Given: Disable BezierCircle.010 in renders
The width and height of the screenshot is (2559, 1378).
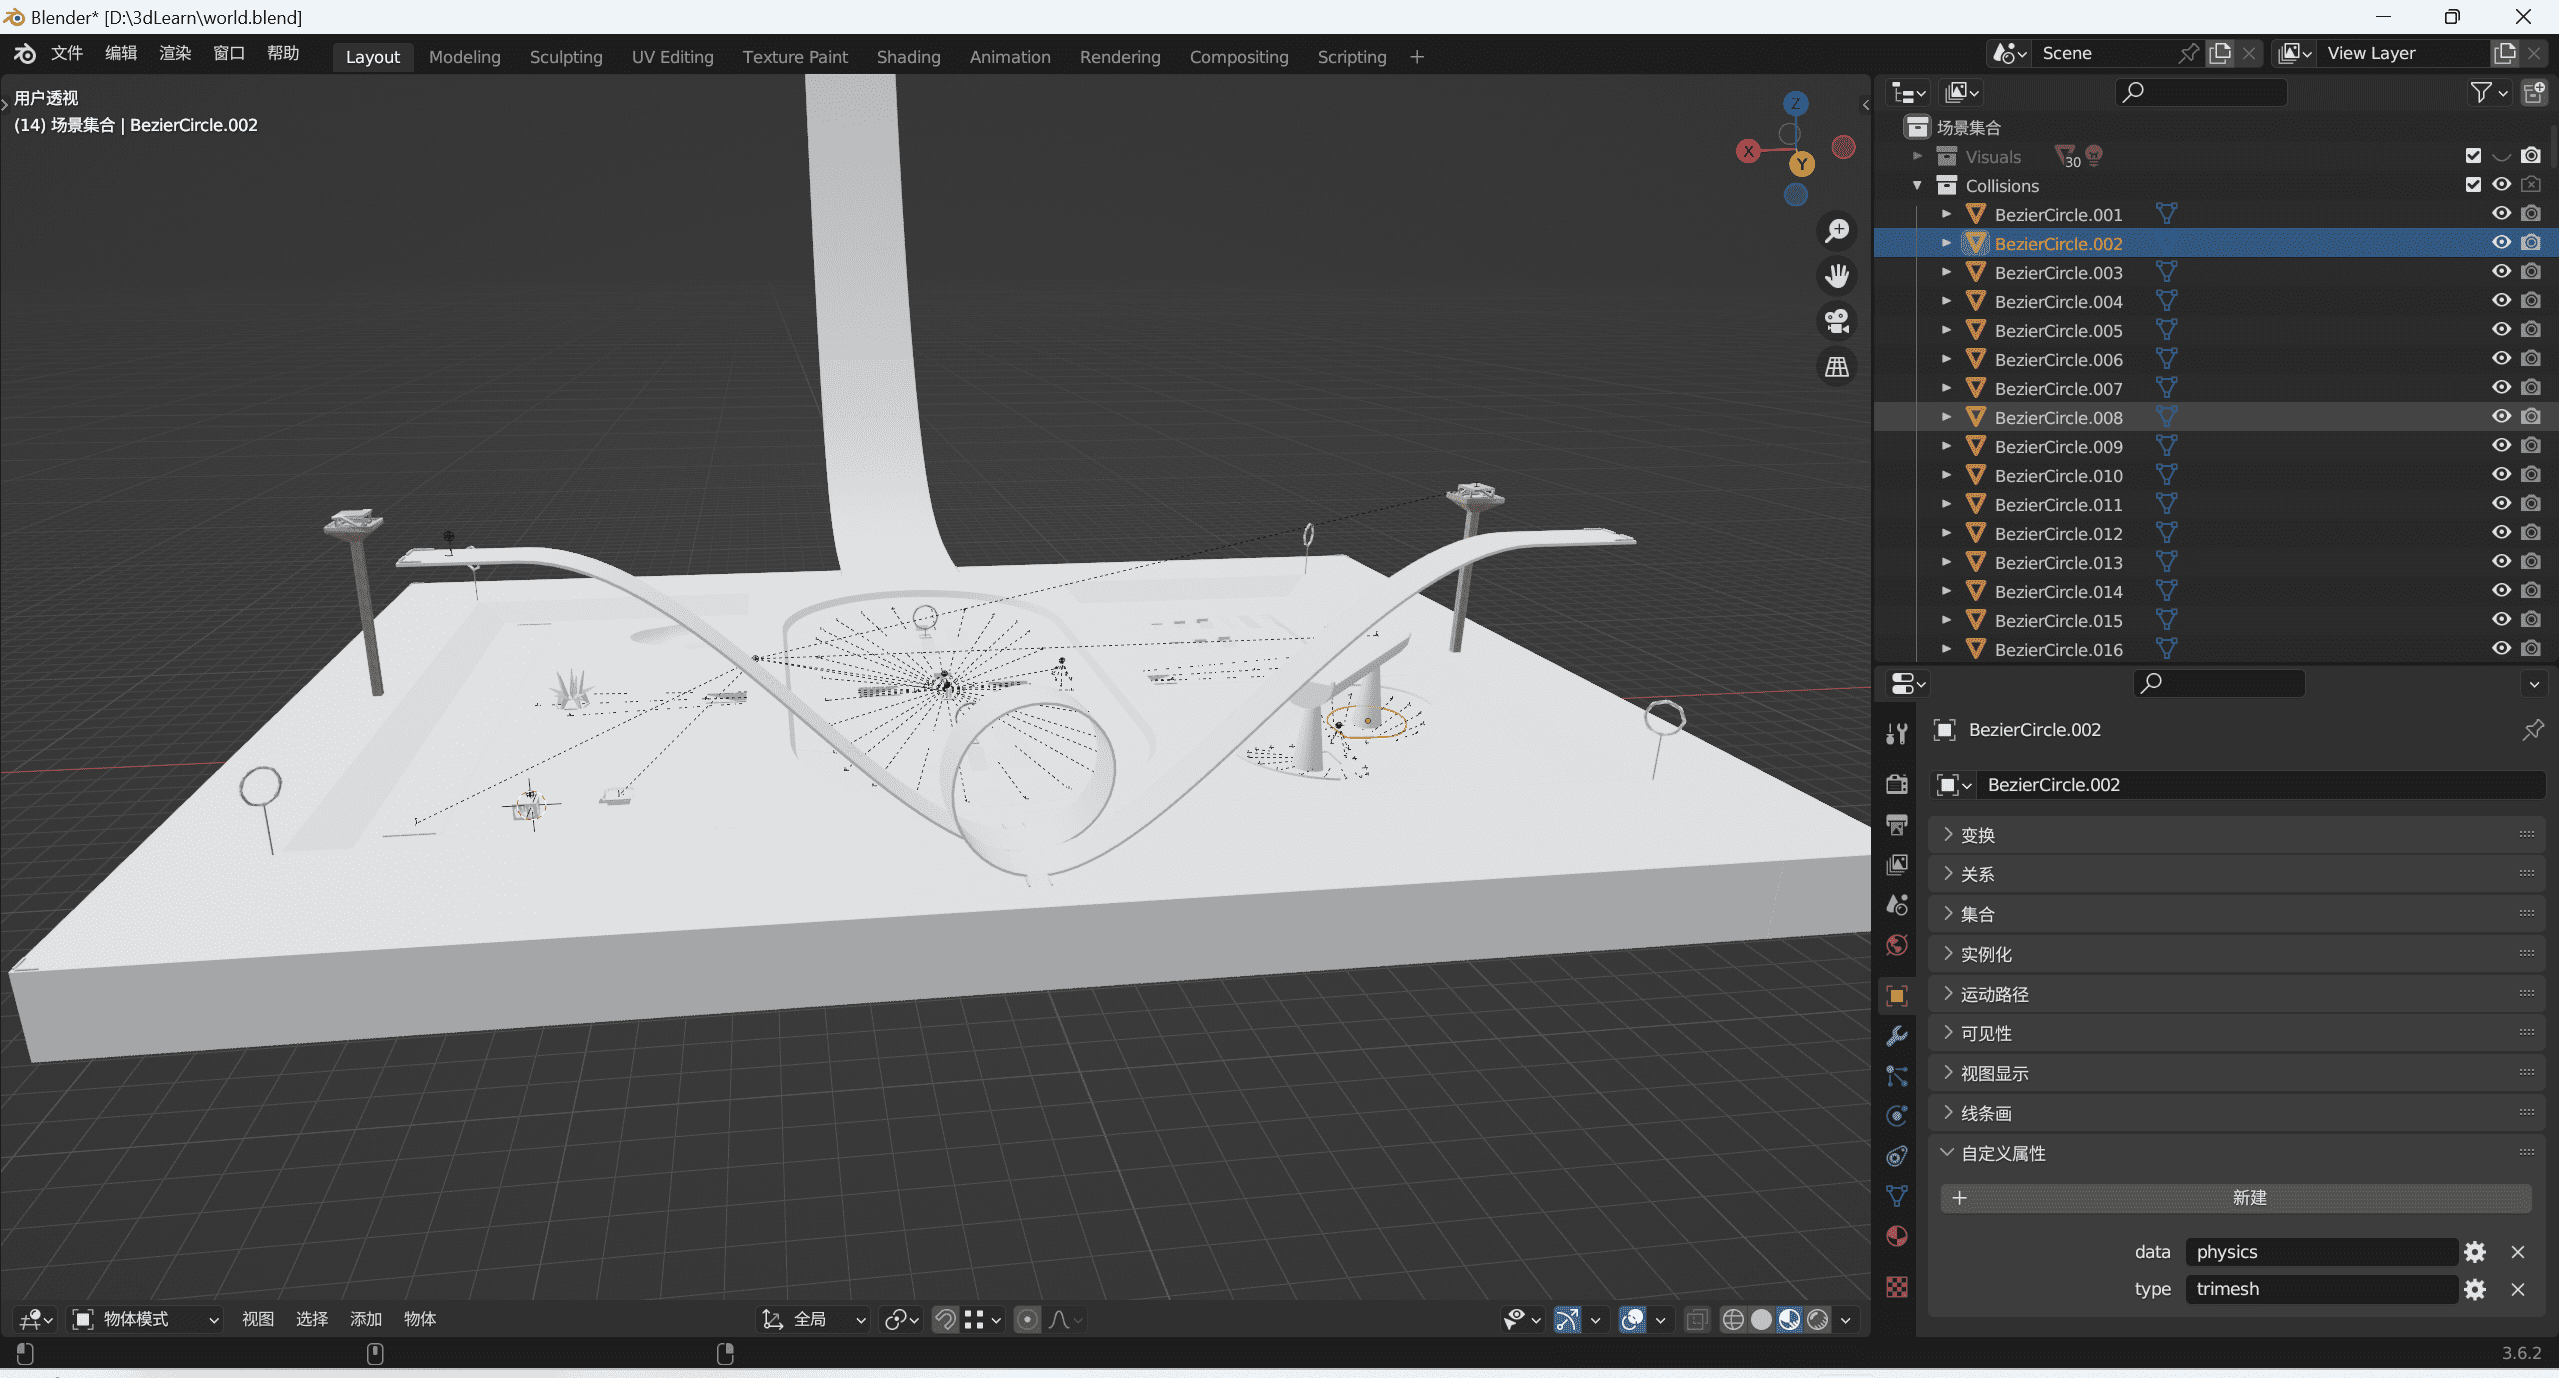Looking at the screenshot, I should tap(2531, 475).
